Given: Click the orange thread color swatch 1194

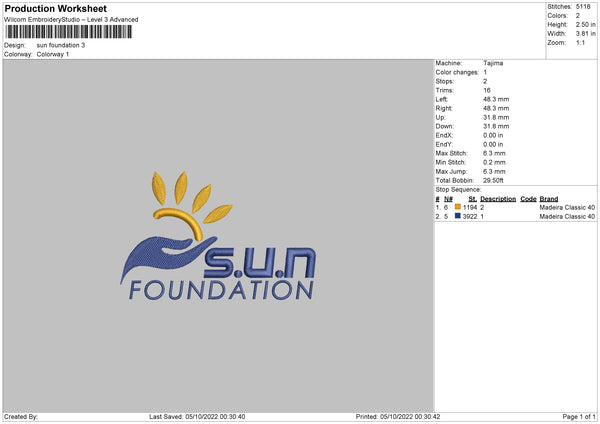Looking at the screenshot, I should pyautogui.click(x=458, y=207).
